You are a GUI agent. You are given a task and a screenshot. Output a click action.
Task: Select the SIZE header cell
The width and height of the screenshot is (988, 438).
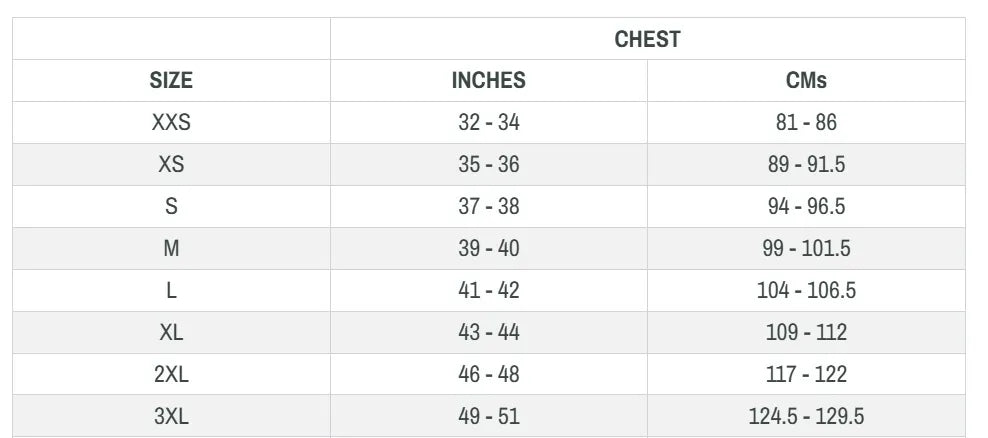[x=171, y=81]
